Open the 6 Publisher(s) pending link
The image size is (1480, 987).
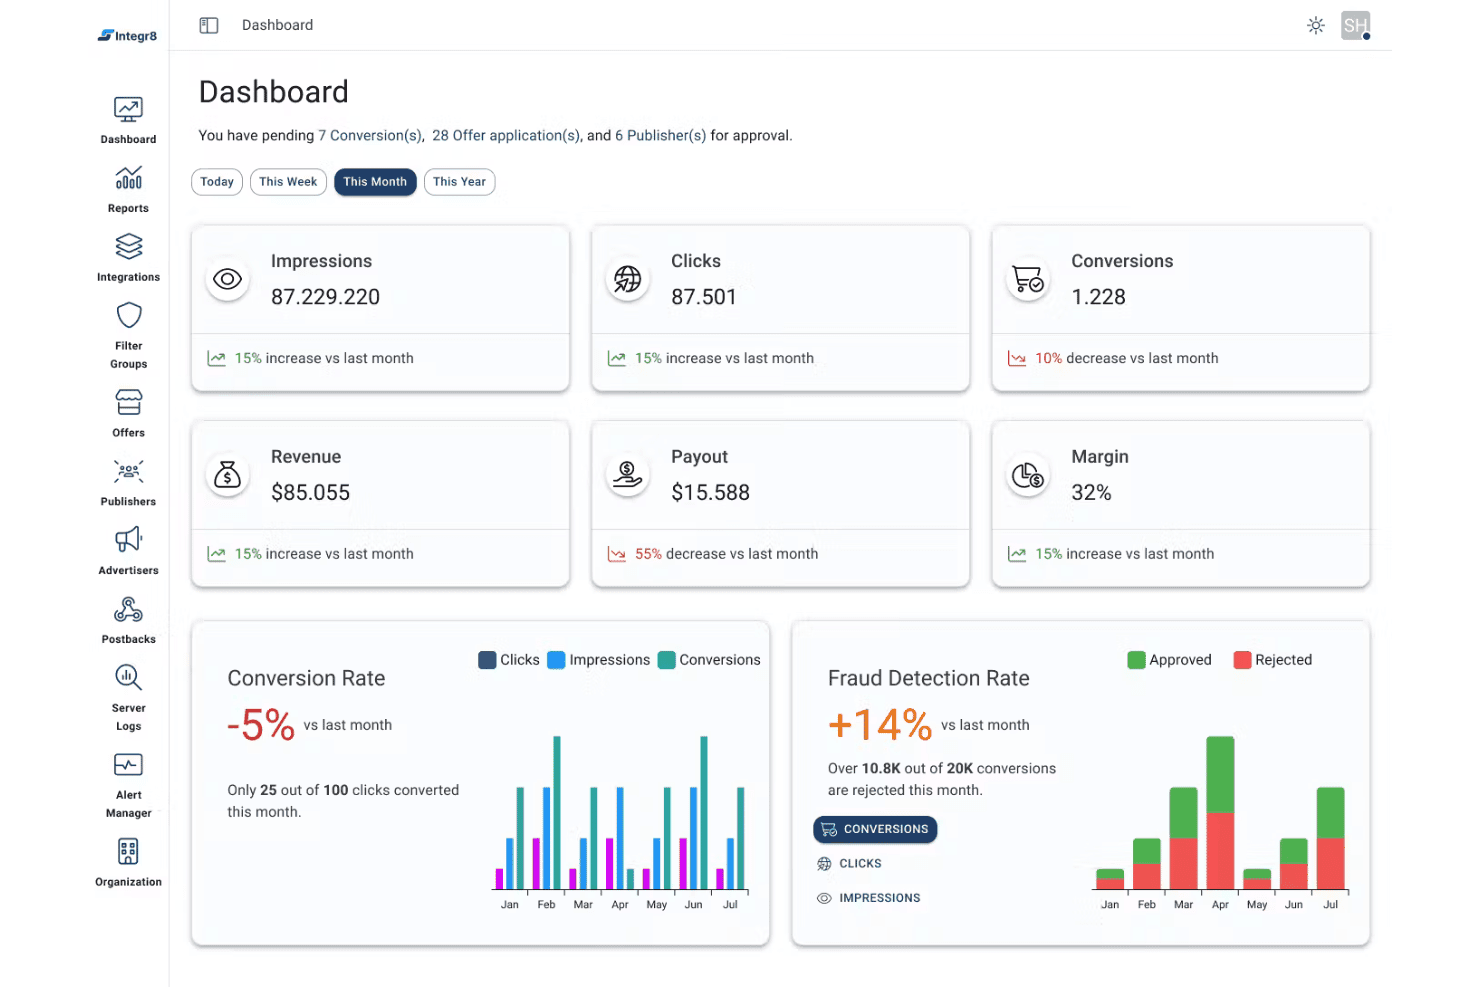[x=660, y=136]
